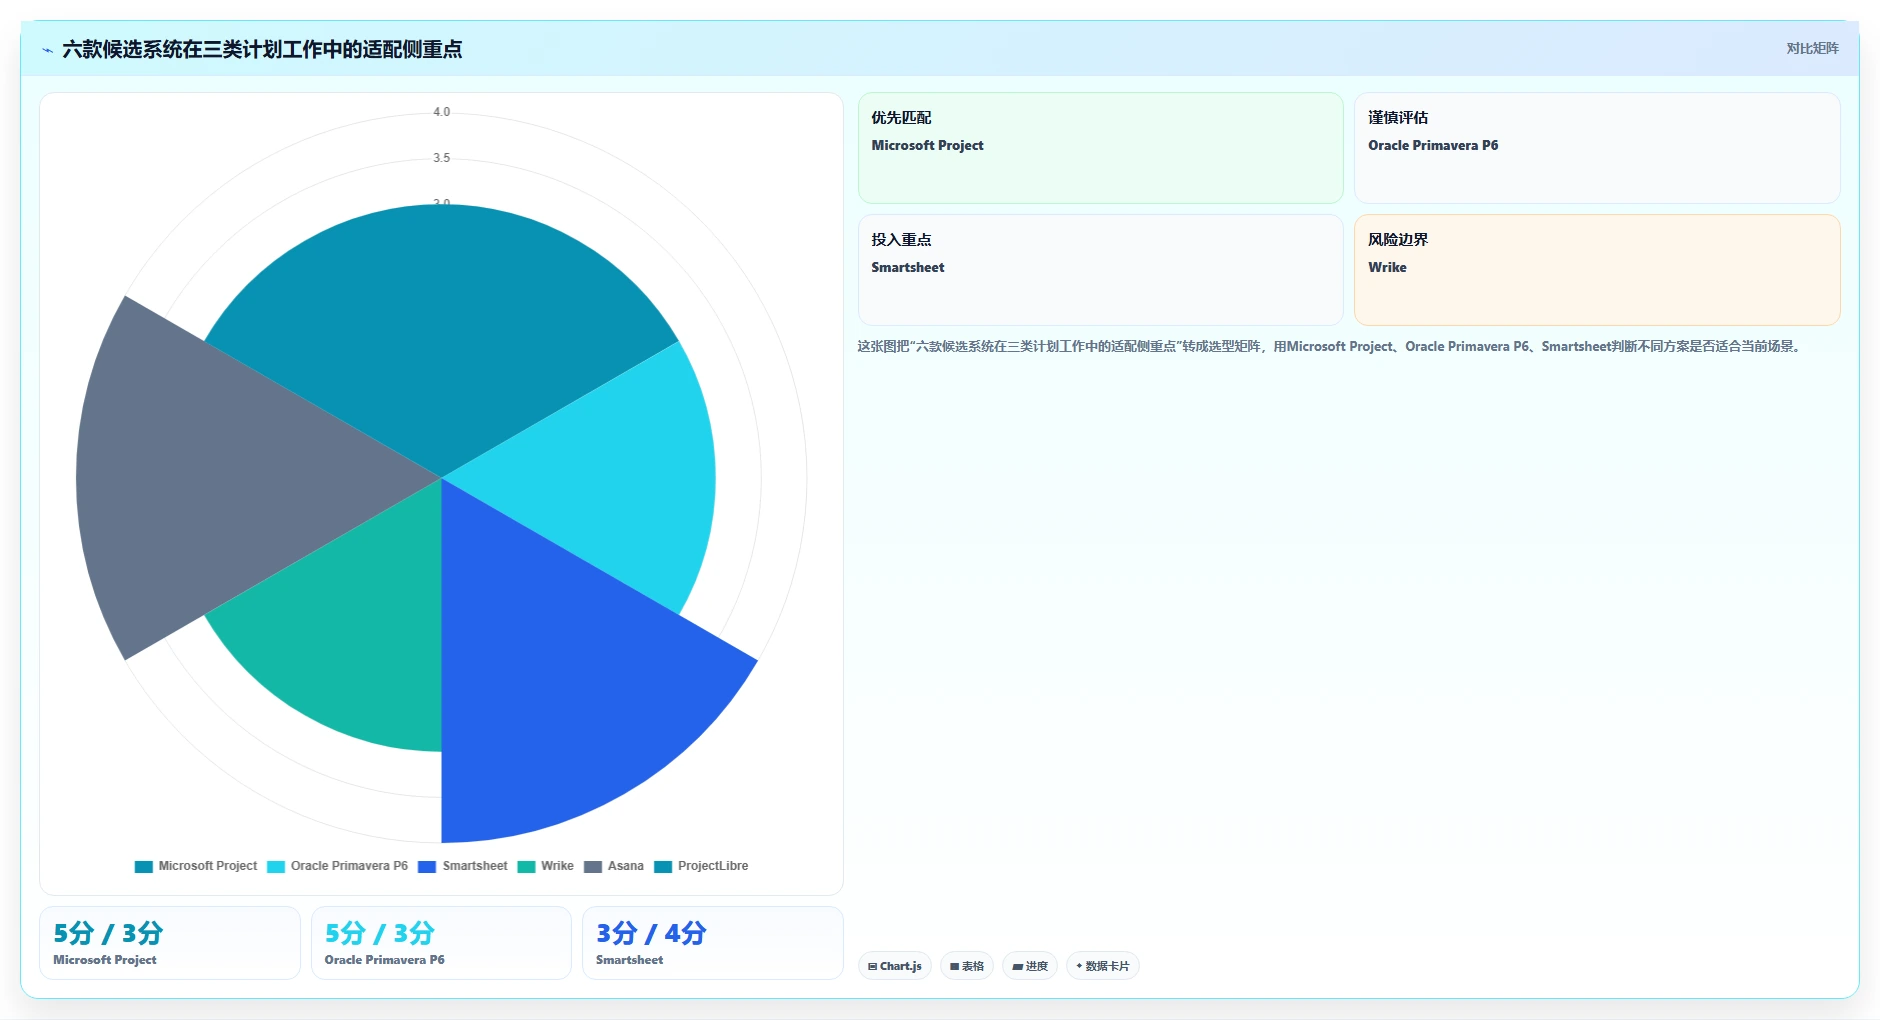Screen dimensions: 1880x1020
Task: Click the small icon before the panel title
Action: click(47, 50)
